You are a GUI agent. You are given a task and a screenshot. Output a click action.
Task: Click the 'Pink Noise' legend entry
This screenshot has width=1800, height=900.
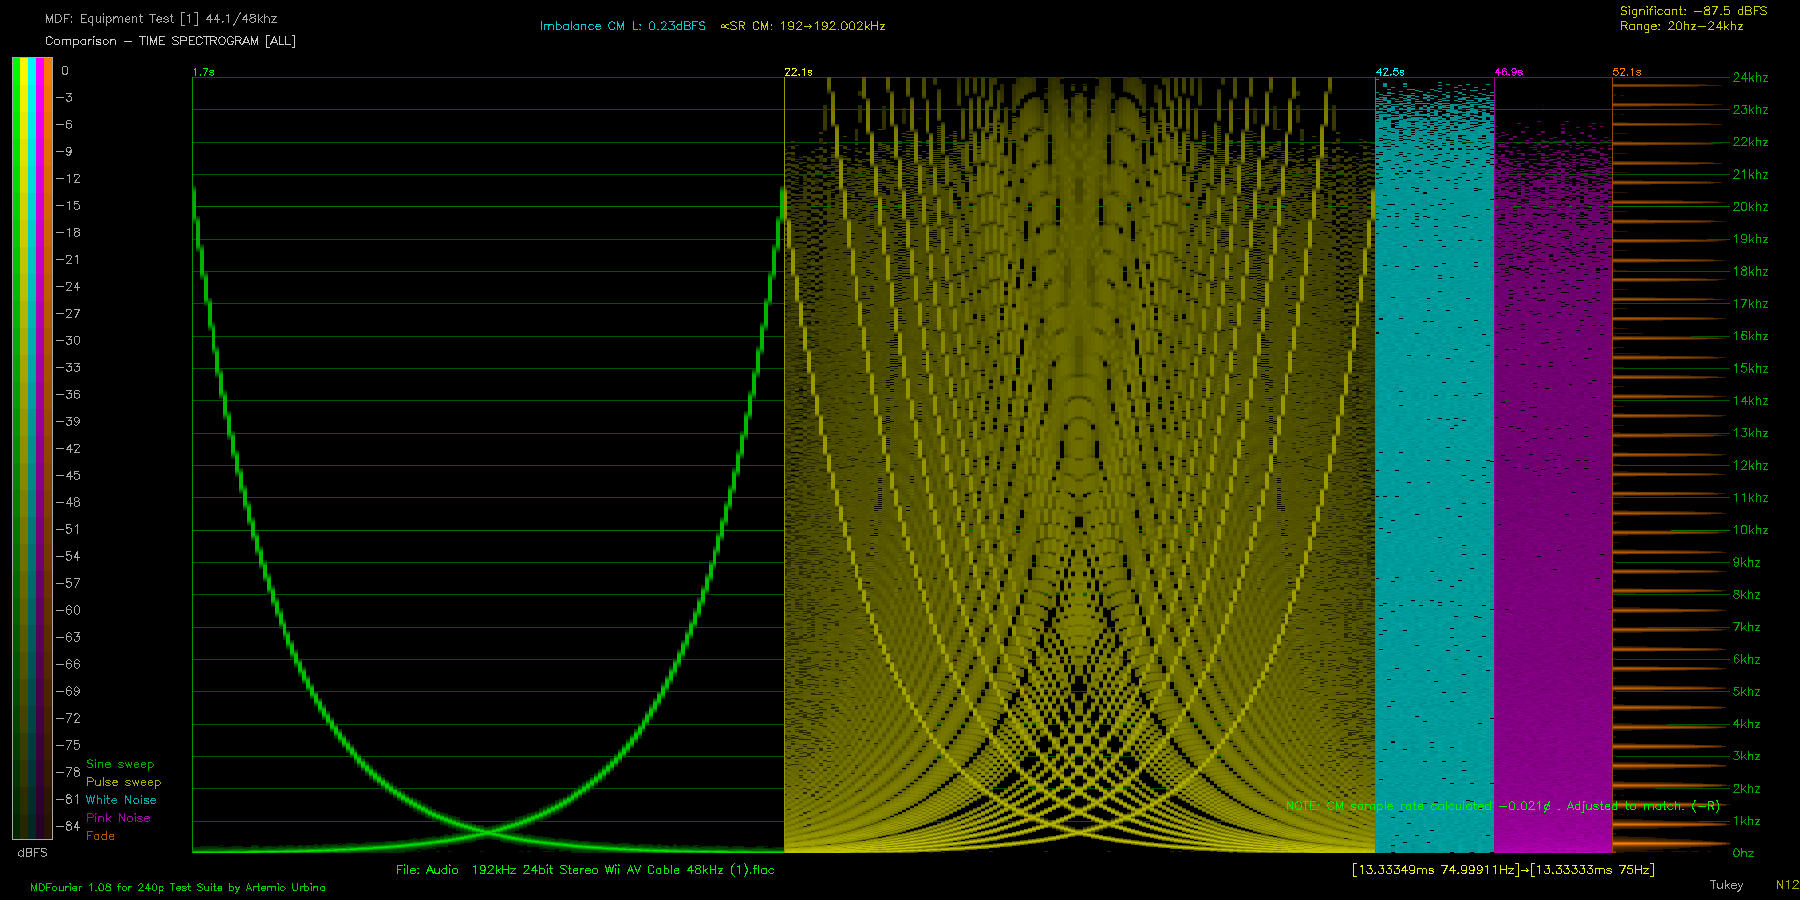[118, 818]
